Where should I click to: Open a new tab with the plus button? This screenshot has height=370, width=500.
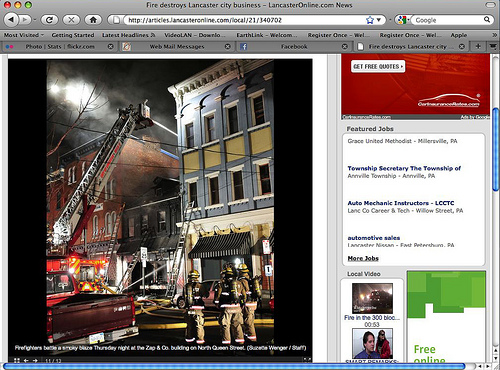(x=478, y=46)
